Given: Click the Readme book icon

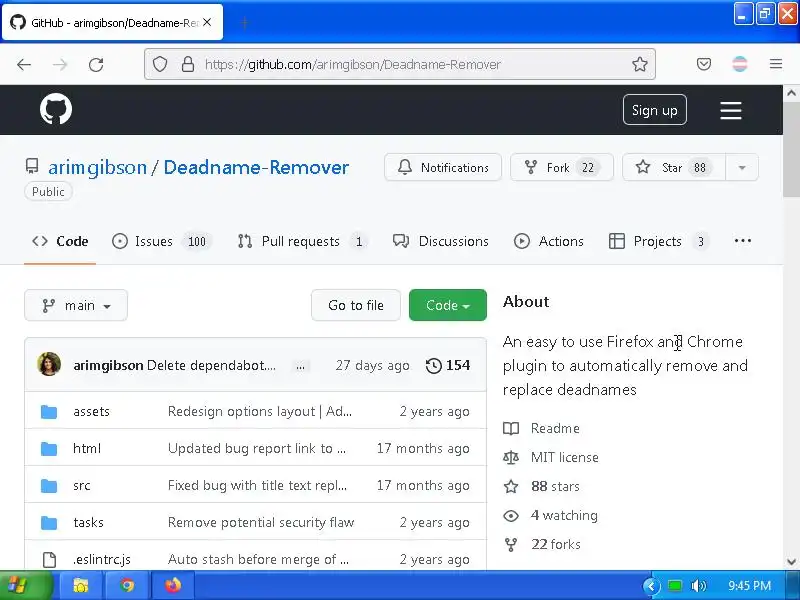Looking at the screenshot, I should pyautogui.click(x=511, y=428).
